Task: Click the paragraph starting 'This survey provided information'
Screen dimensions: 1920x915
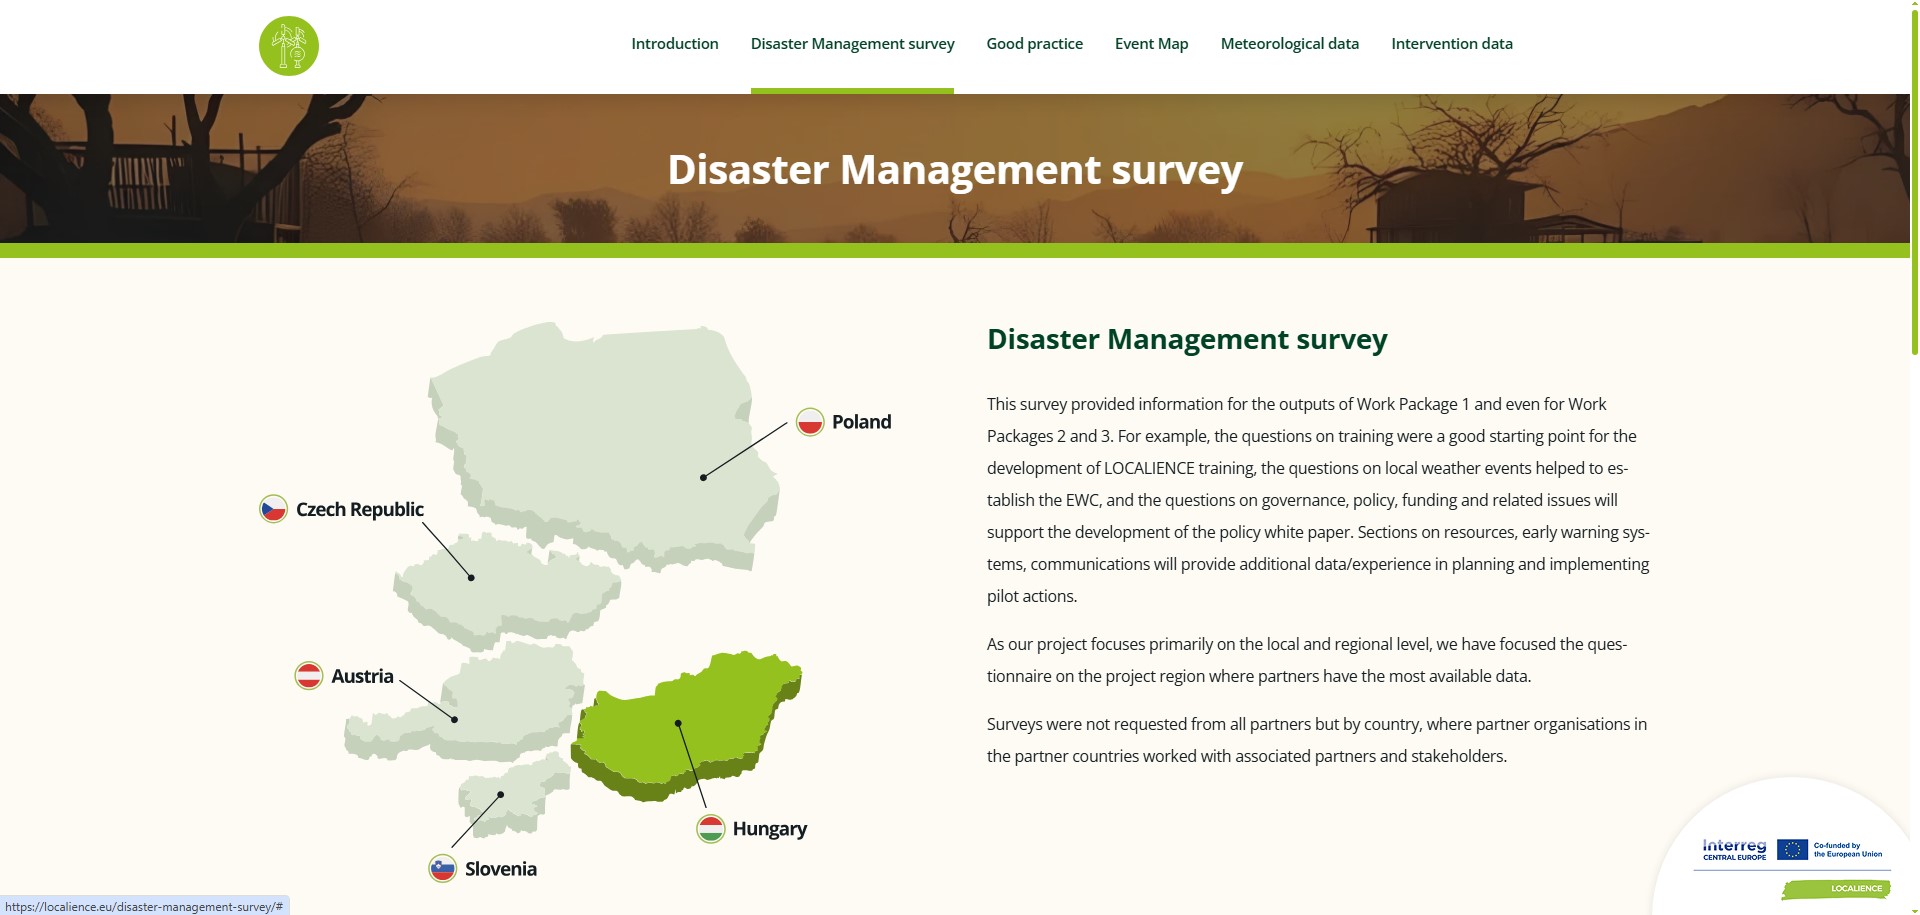Action: (1318, 500)
